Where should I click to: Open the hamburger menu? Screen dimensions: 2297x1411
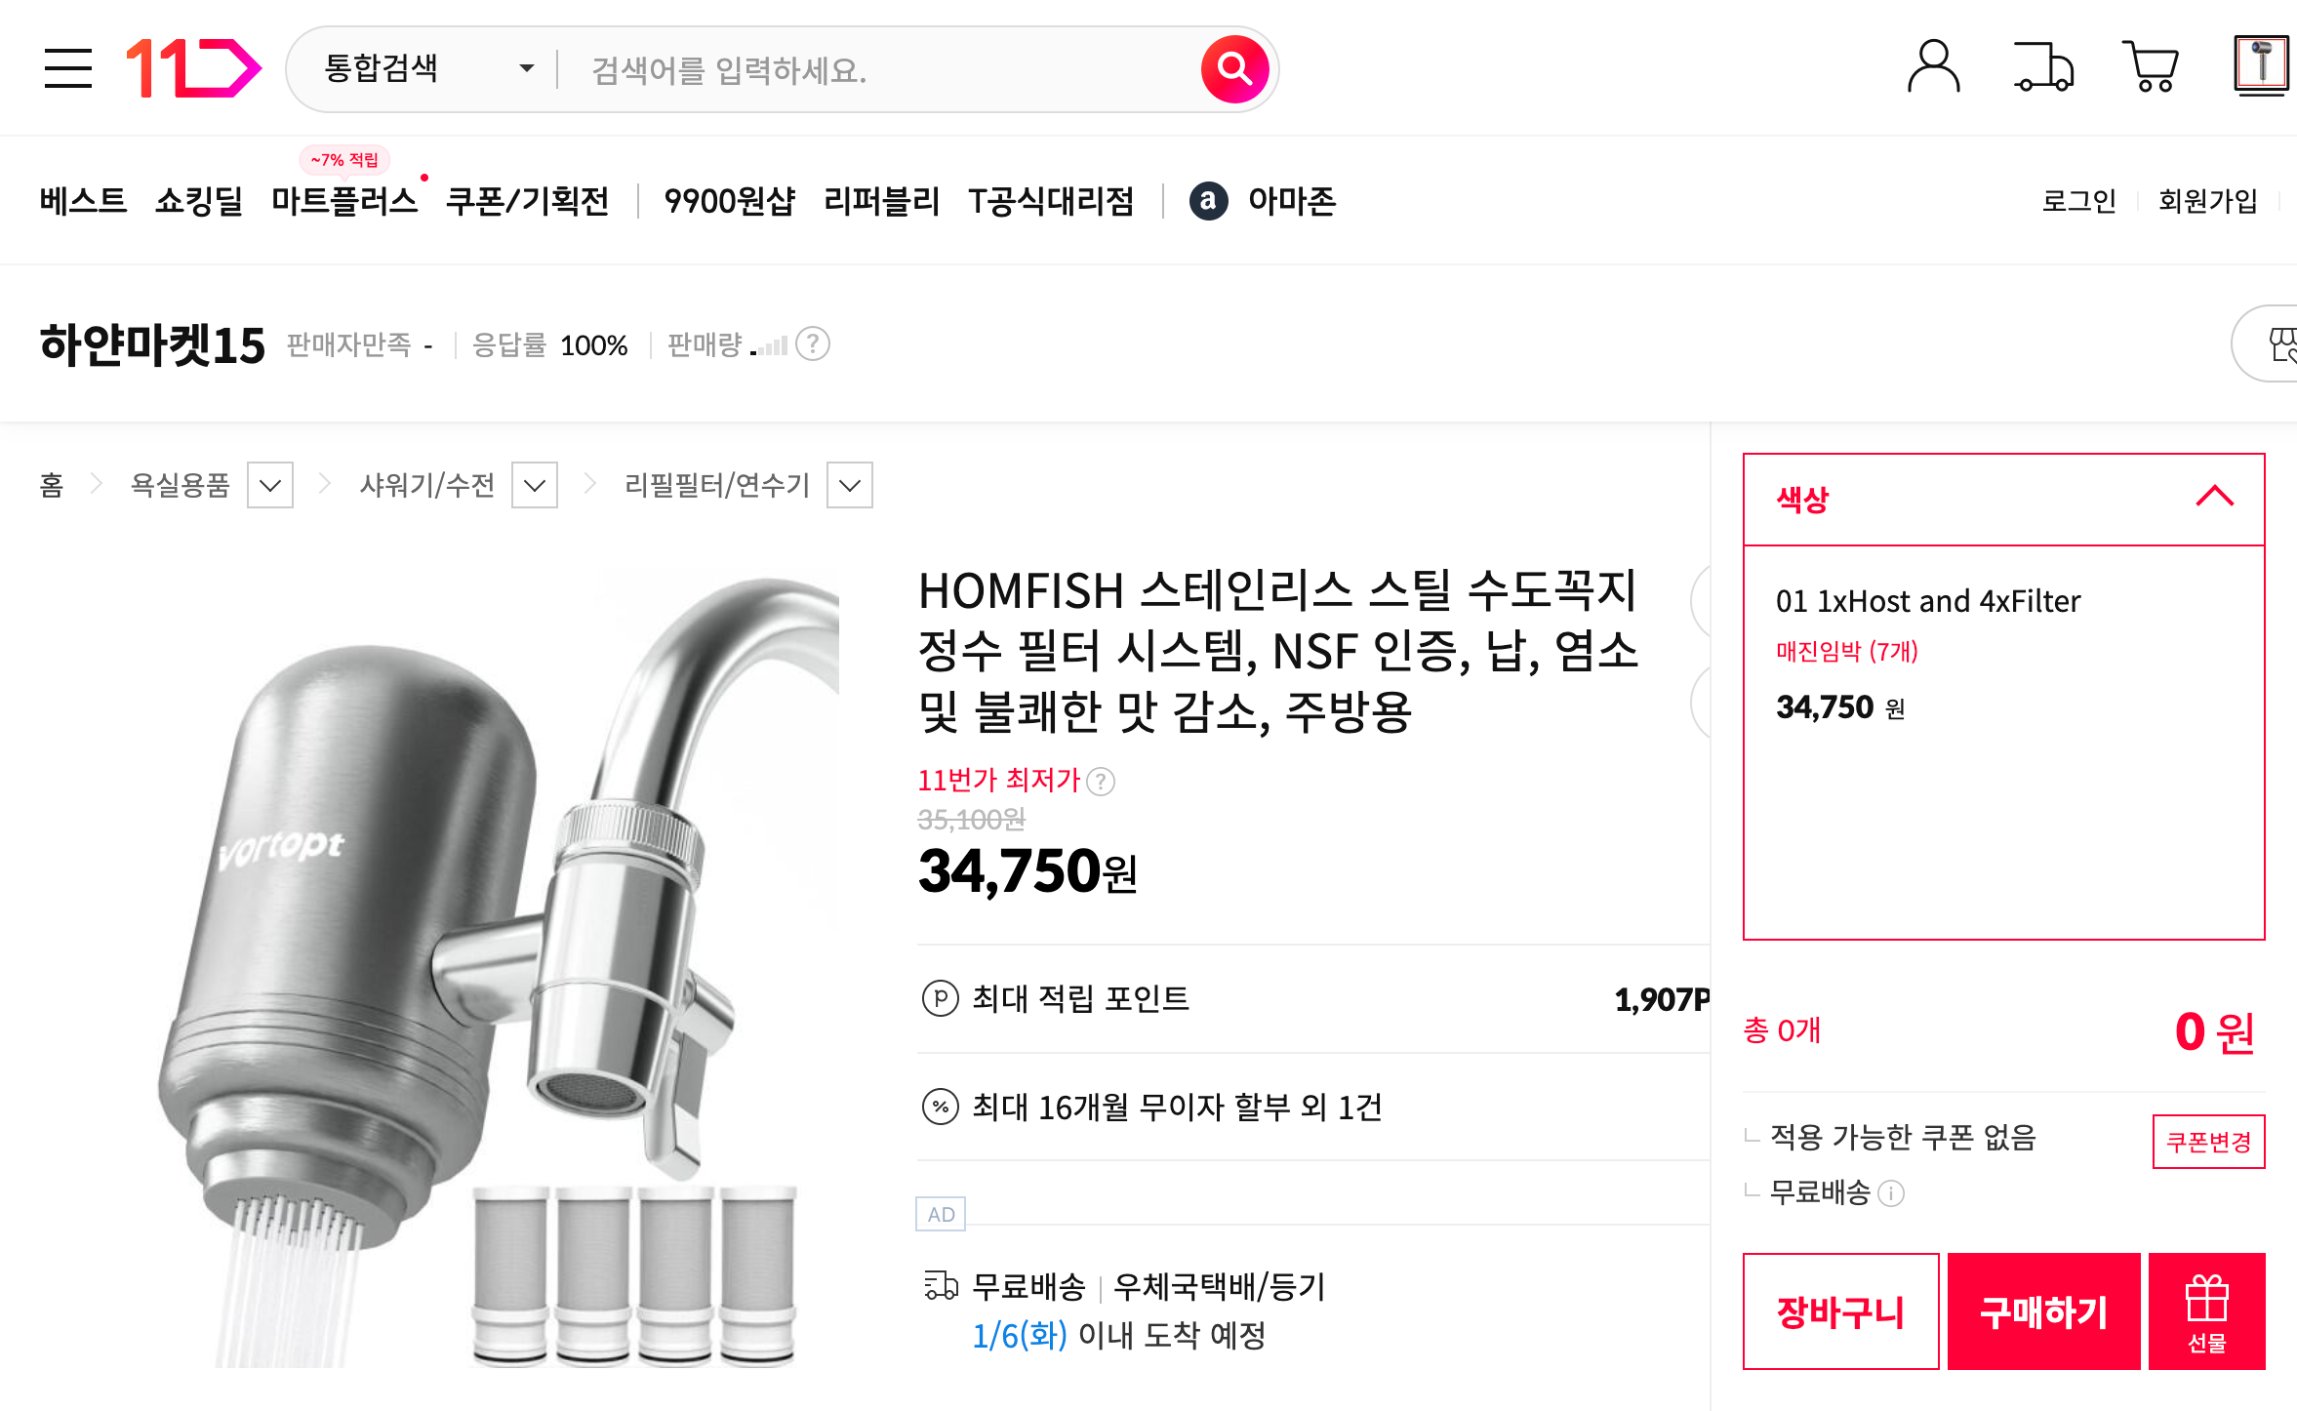coord(69,67)
